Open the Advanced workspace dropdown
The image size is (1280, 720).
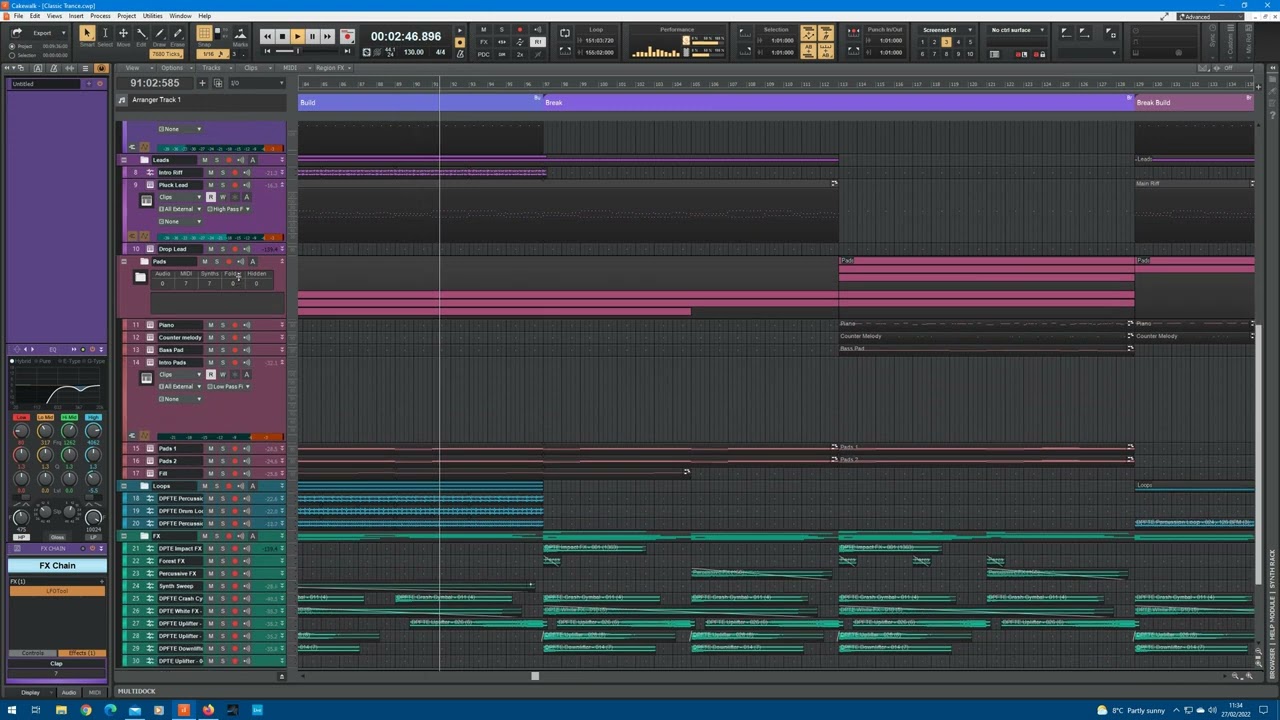tap(1210, 17)
